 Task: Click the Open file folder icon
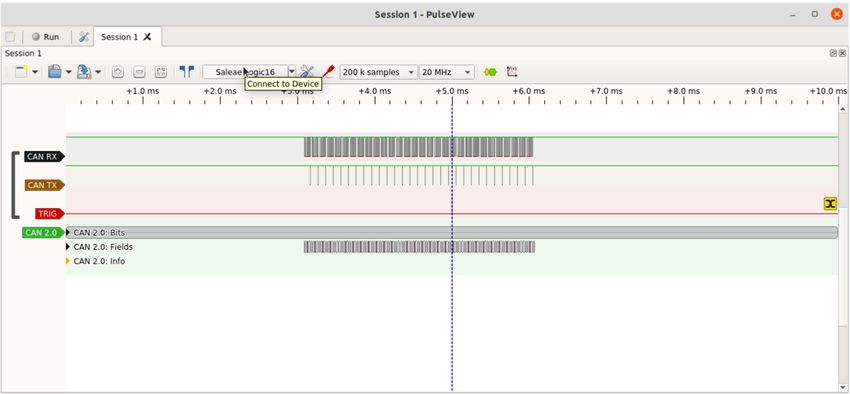pos(55,72)
